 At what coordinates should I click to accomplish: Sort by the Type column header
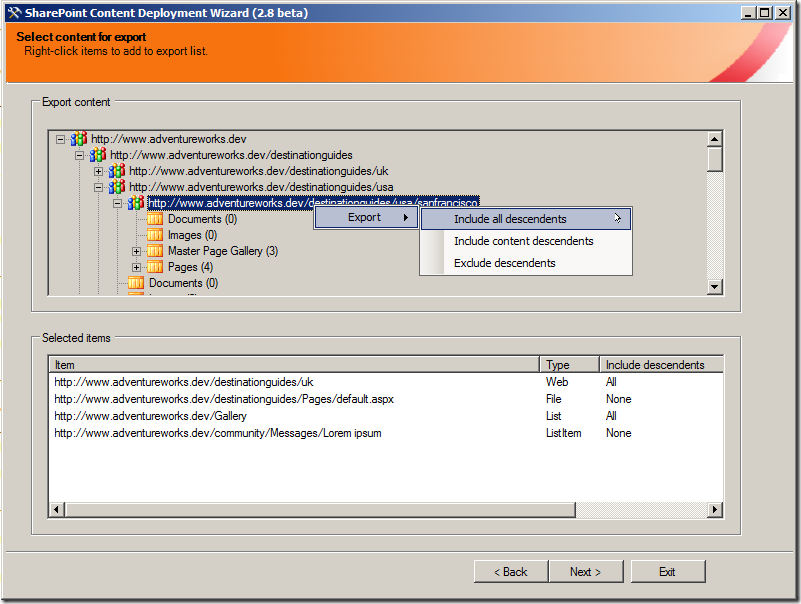coord(570,364)
